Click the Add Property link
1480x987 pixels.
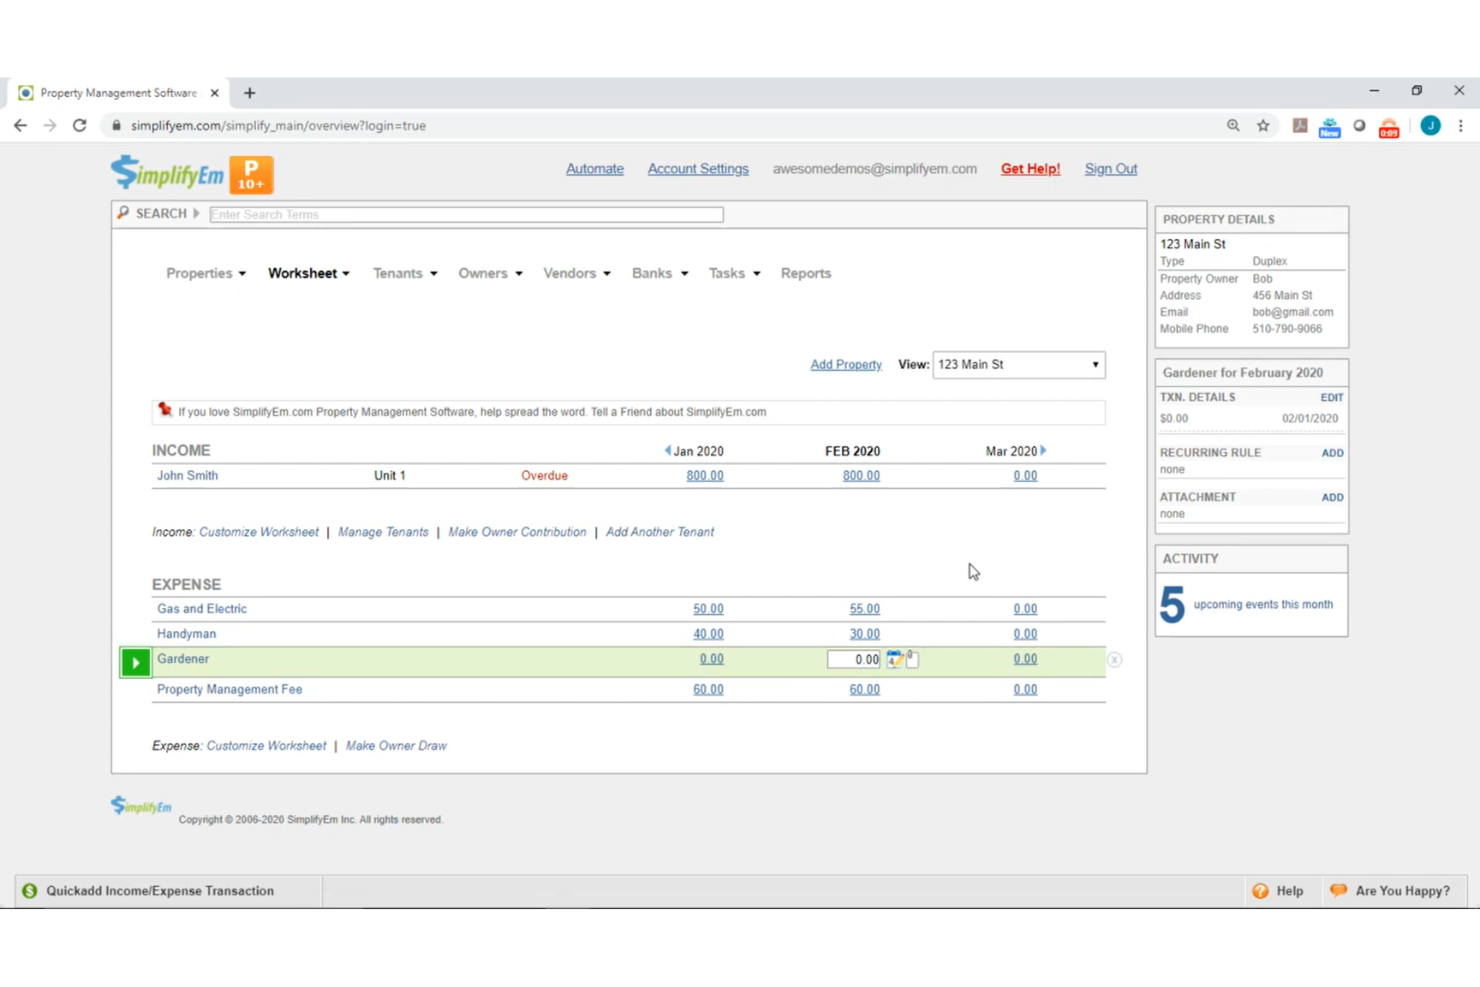tap(846, 365)
